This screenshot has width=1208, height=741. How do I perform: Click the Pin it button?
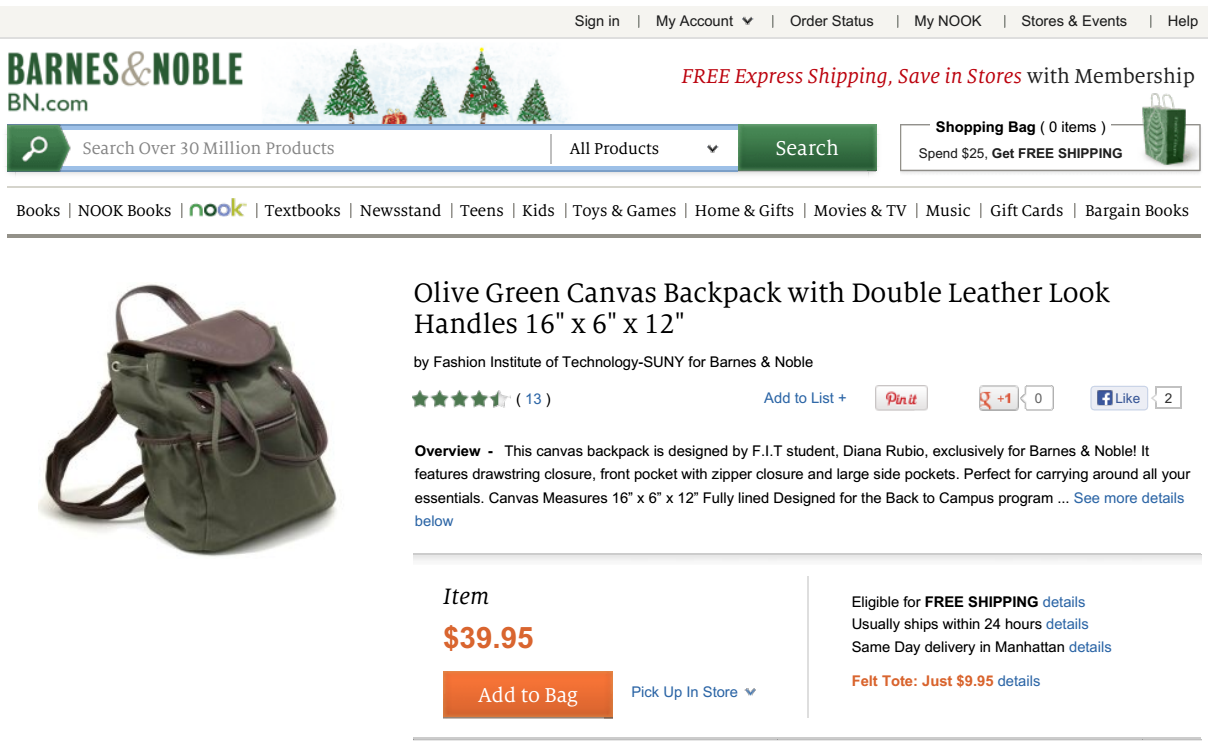tap(901, 398)
